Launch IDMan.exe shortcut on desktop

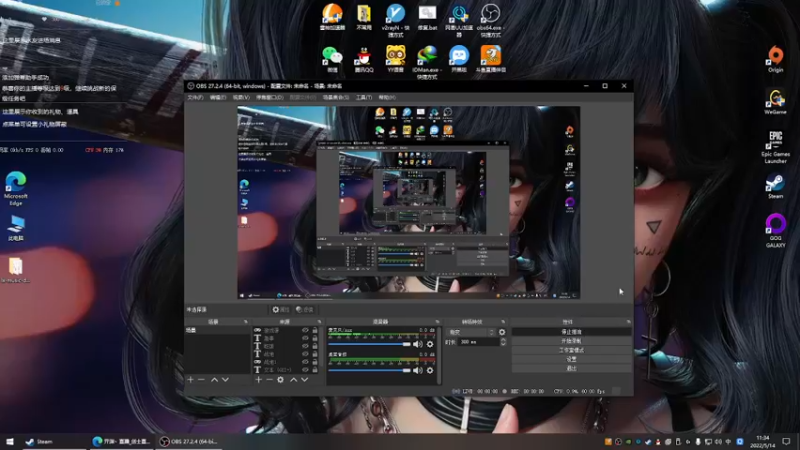pyautogui.click(x=427, y=62)
